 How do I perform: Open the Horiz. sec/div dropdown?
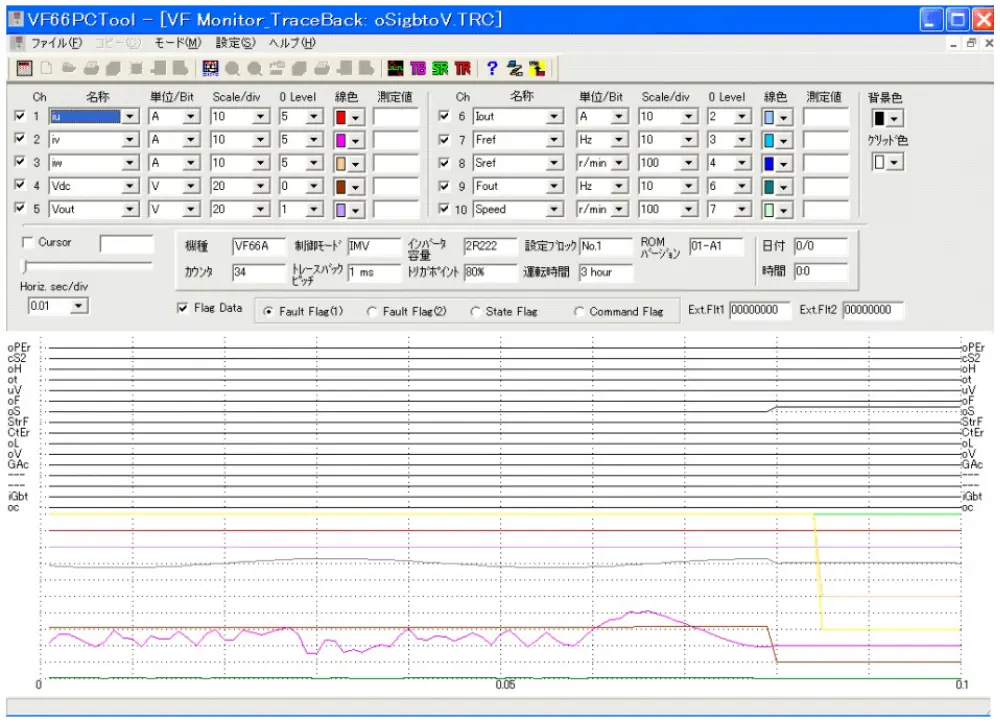pos(80,306)
